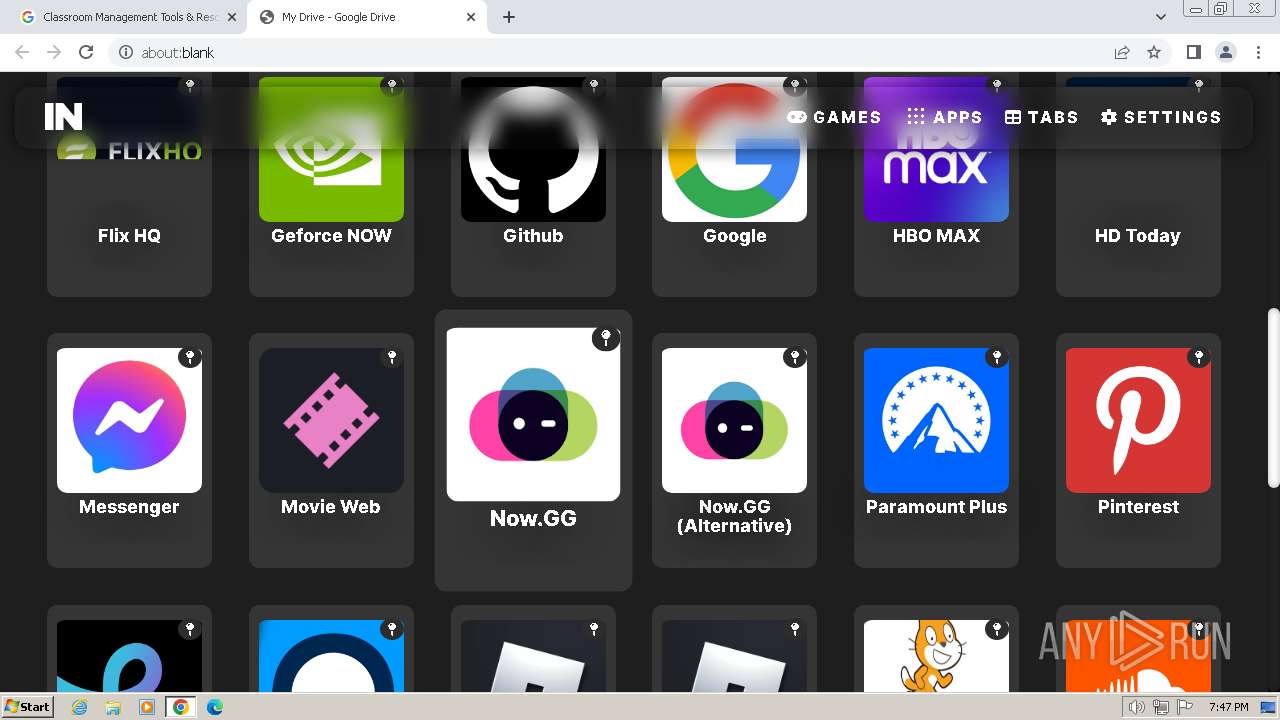This screenshot has height=720, width=1280.
Task: Open the Windows Start menu
Action: click(28, 706)
